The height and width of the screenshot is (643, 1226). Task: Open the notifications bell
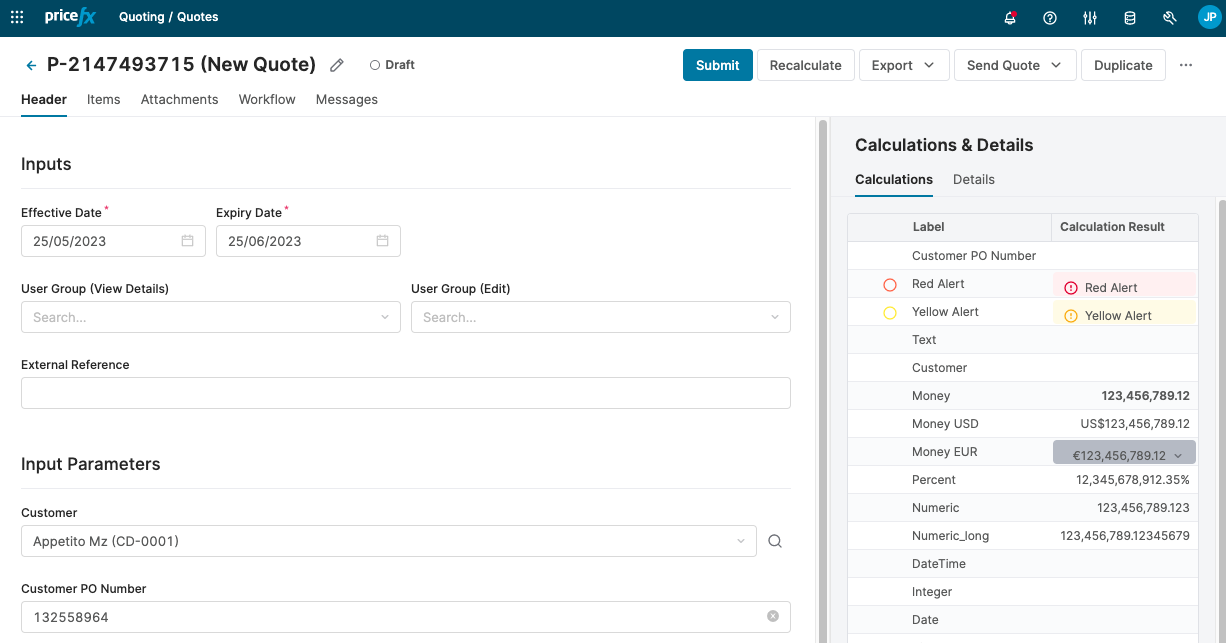coord(1010,18)
